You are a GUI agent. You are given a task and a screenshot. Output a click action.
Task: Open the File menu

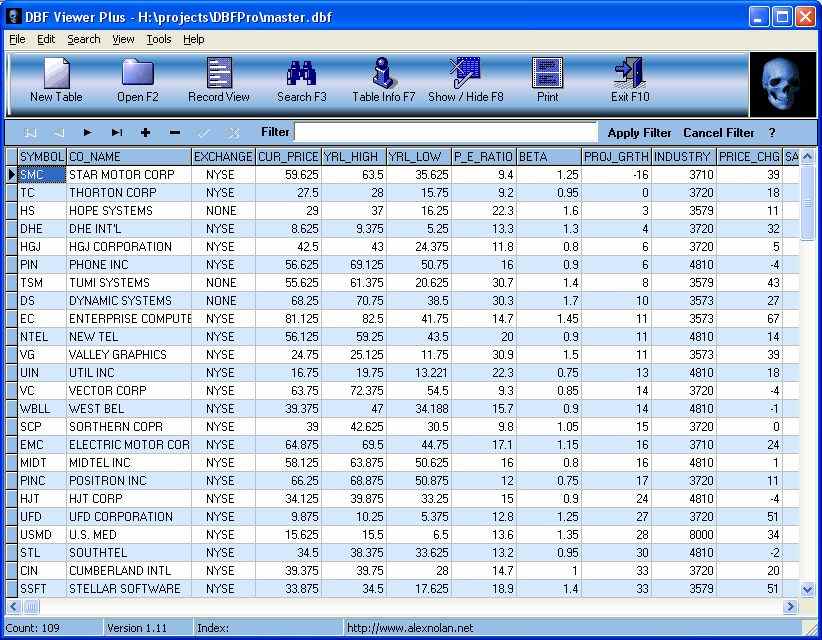click(x=17, y=39)
